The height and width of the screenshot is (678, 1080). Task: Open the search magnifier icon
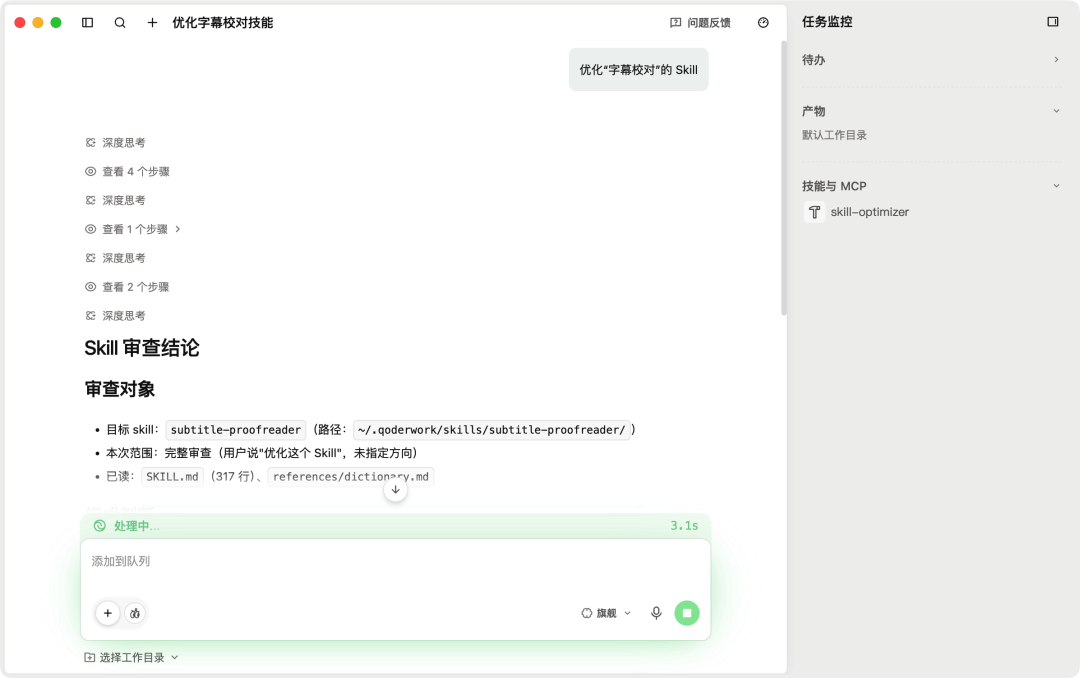pos(120,23)
